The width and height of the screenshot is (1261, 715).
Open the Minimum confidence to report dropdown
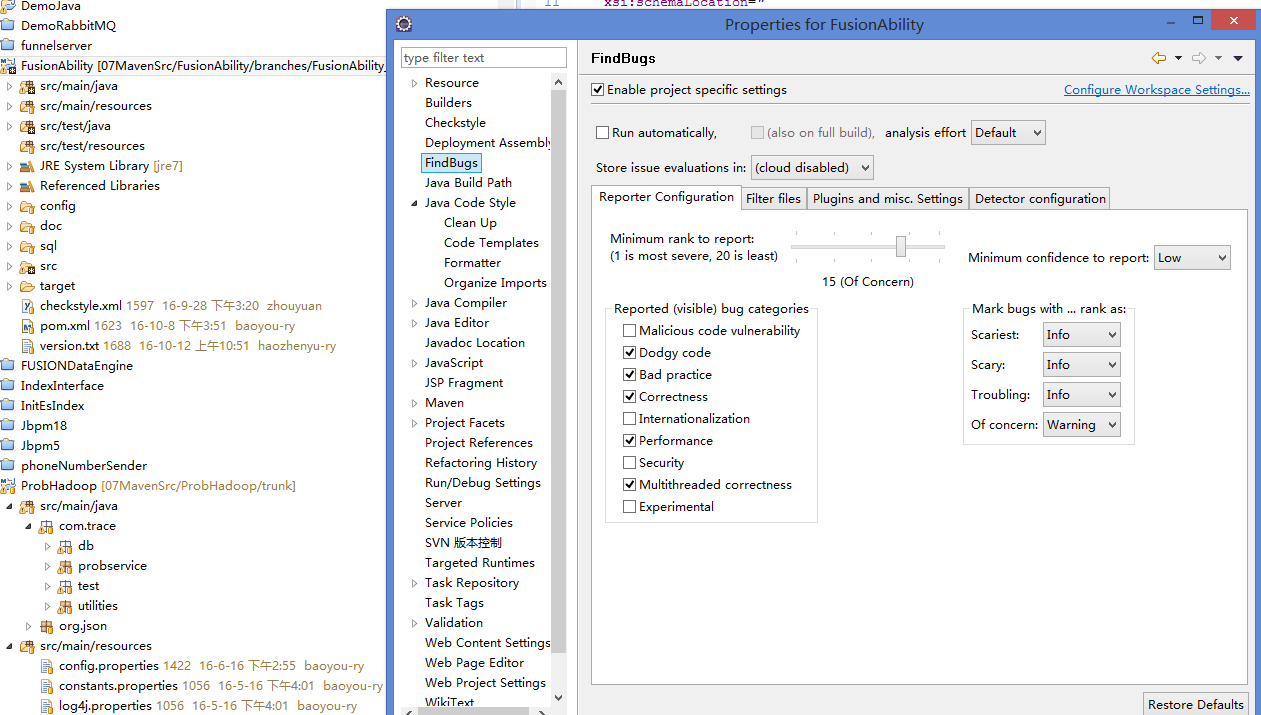point(1192,258)
